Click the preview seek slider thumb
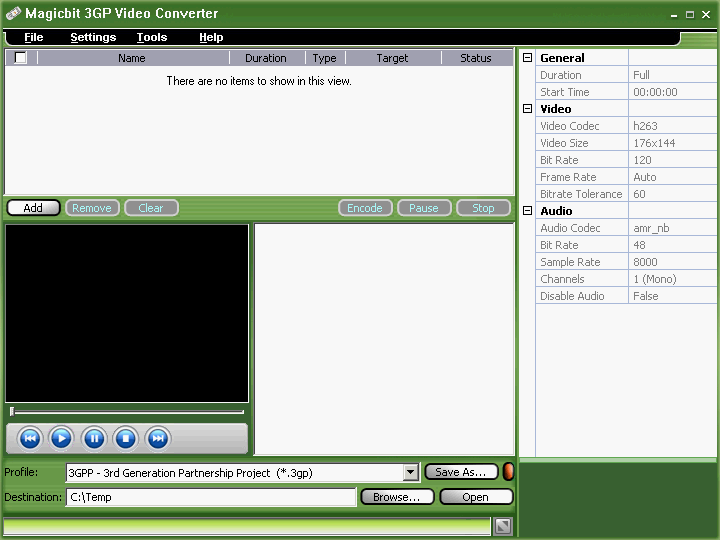720x540 pixels. coord(12,411)
